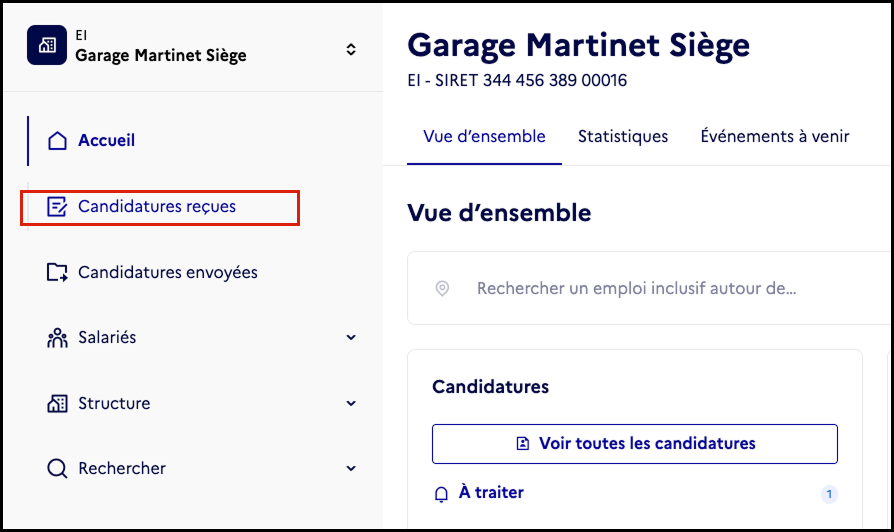The width and height of the screenshot is (894, 532).
Task: Open the À traiter link
Action: (491, 493)
